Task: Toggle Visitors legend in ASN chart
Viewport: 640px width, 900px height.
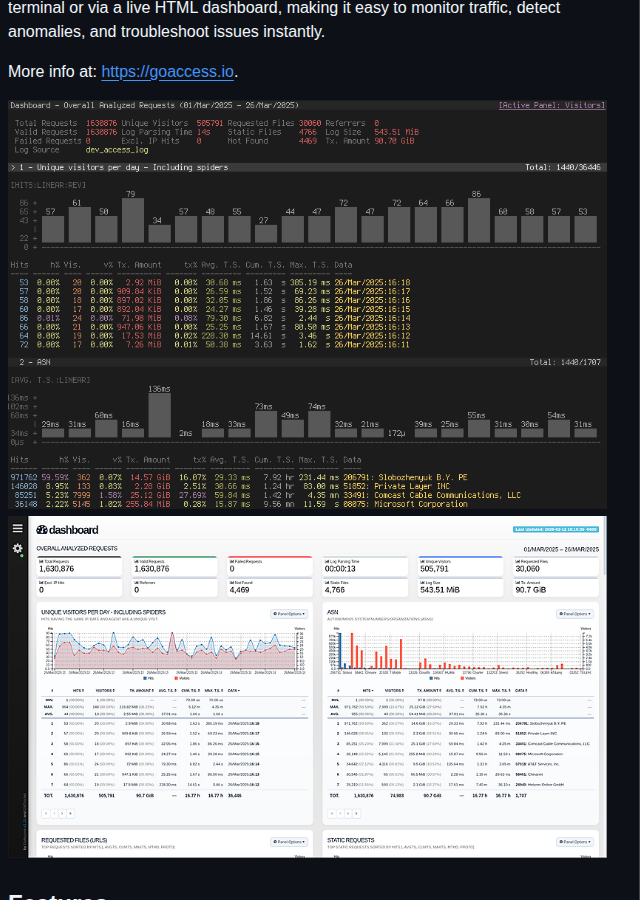Action: click(x=467, y=678)
